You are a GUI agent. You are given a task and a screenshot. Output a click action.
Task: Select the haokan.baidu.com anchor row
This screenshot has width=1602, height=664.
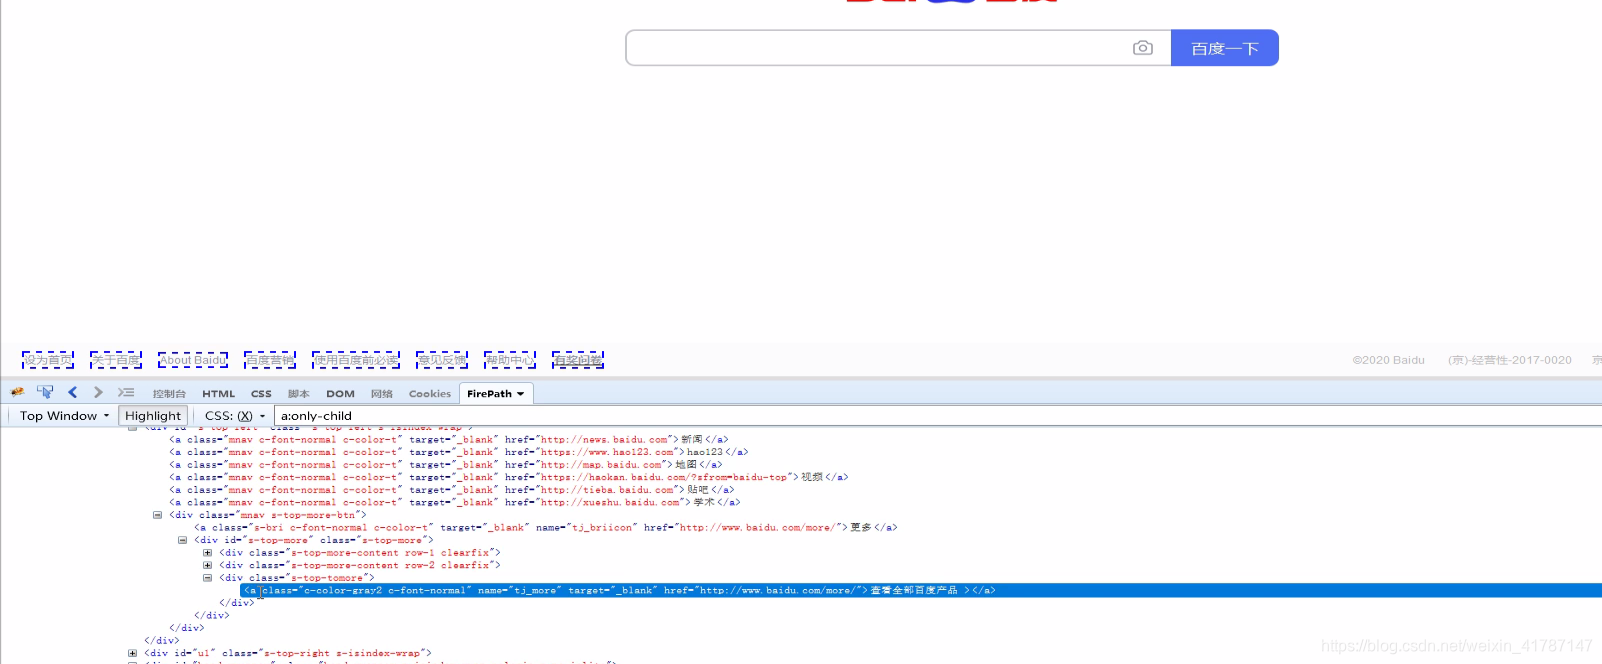(x=508, y=477)
